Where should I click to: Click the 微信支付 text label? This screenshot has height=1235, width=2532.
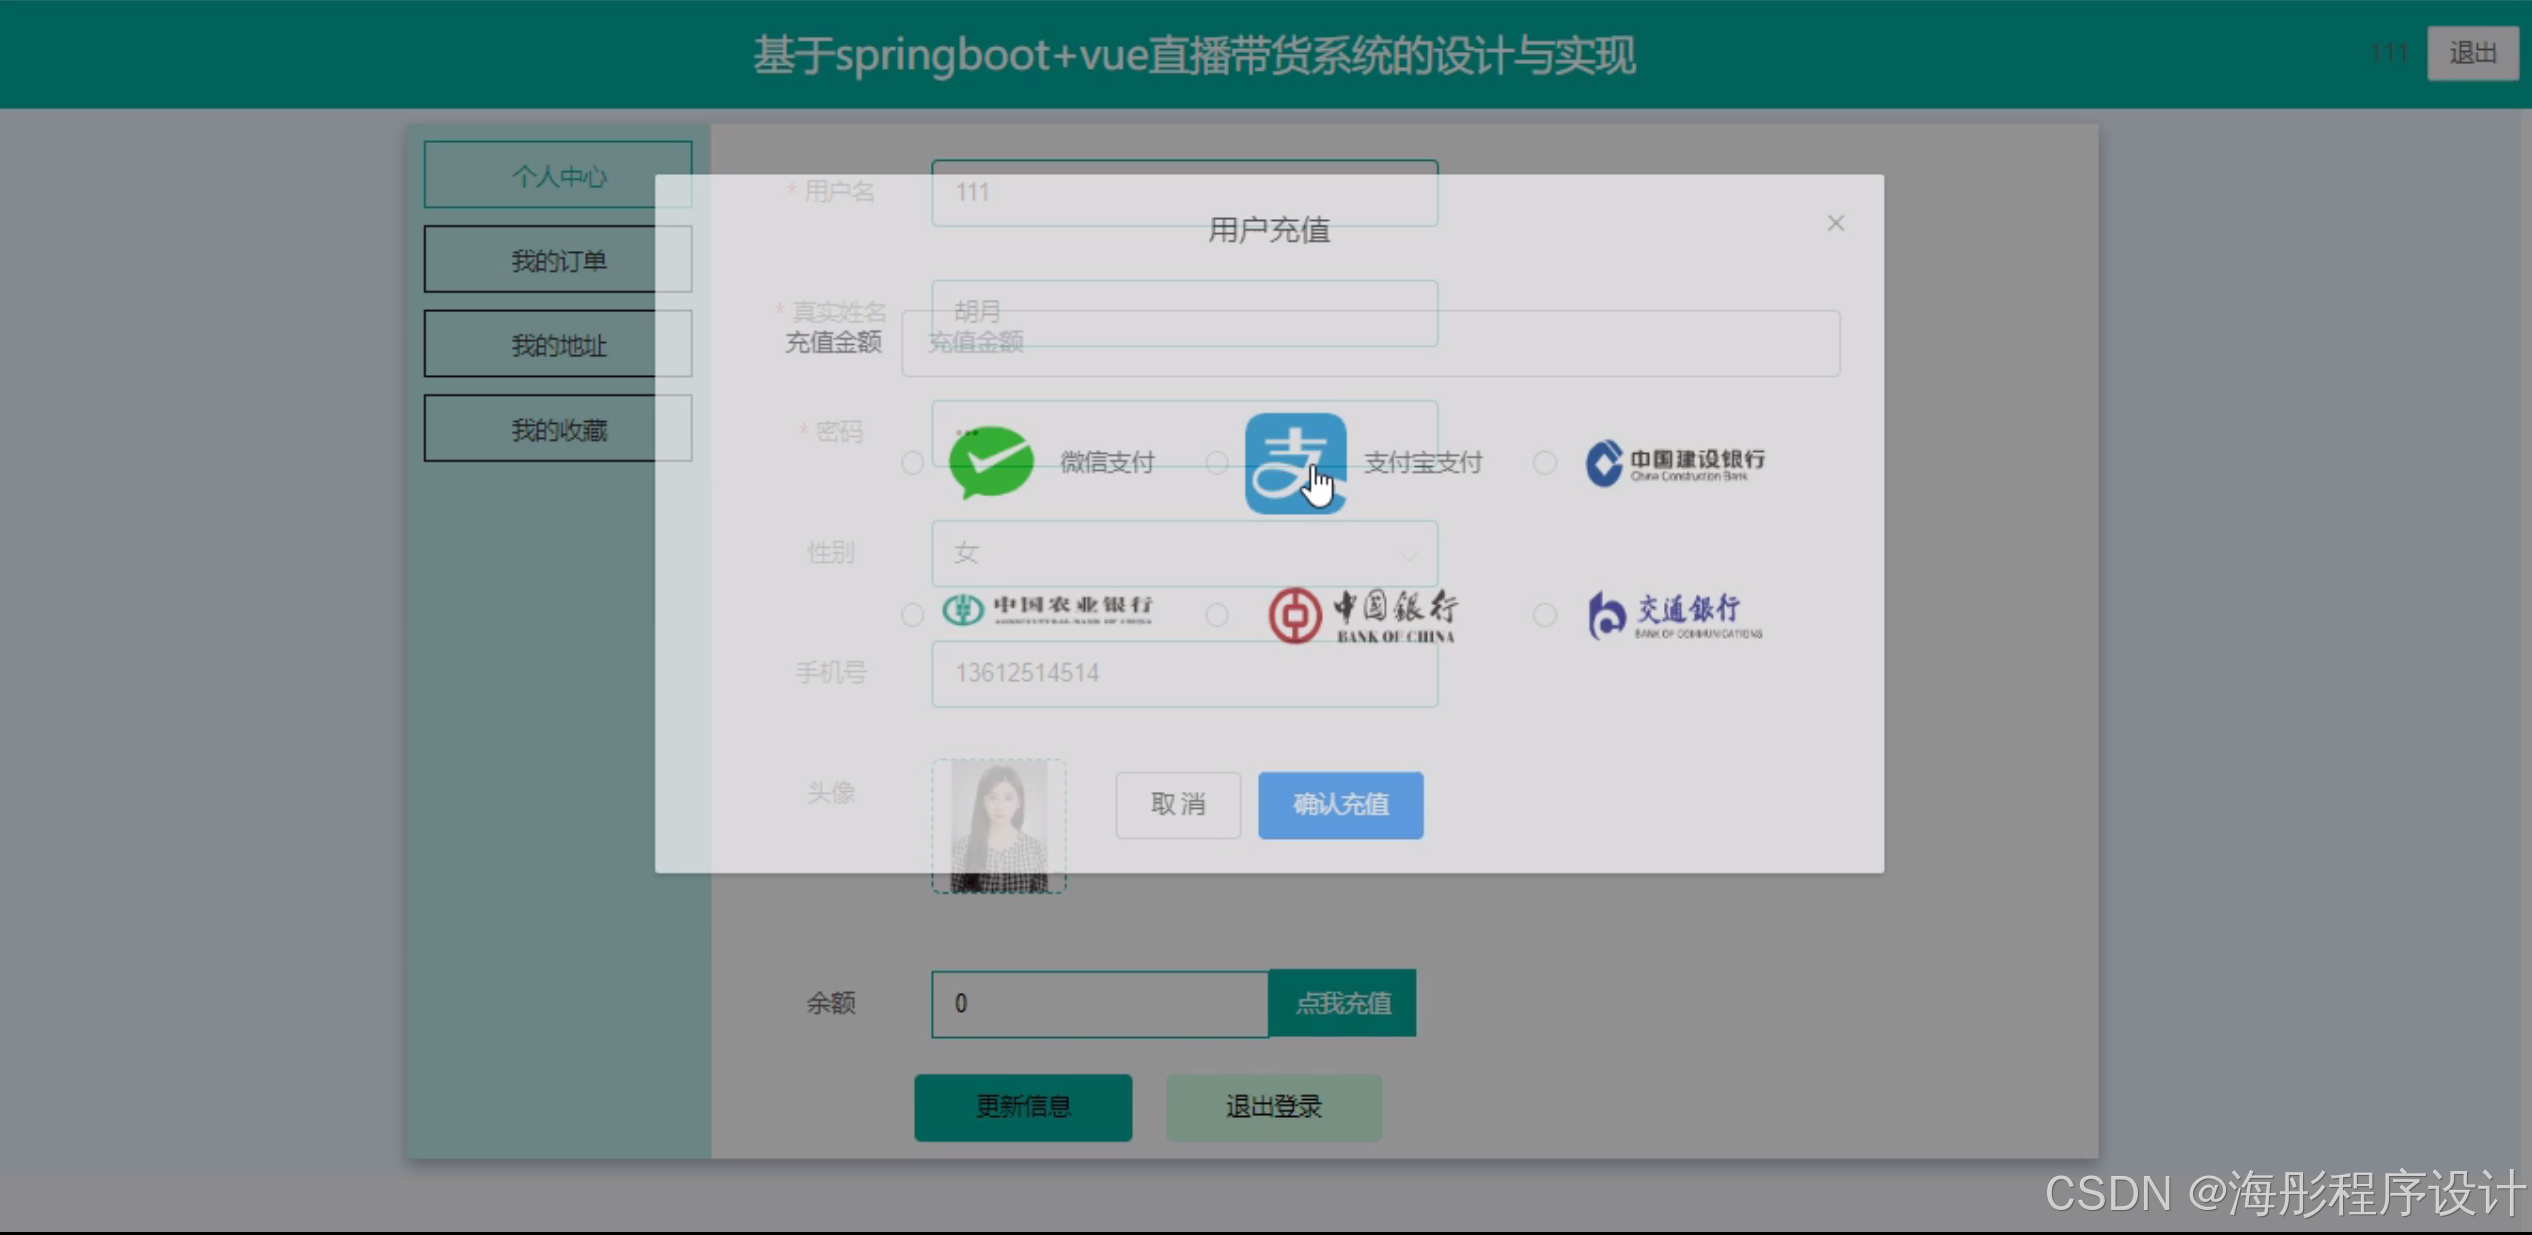pyautogui.click(x=1107, y=463)
